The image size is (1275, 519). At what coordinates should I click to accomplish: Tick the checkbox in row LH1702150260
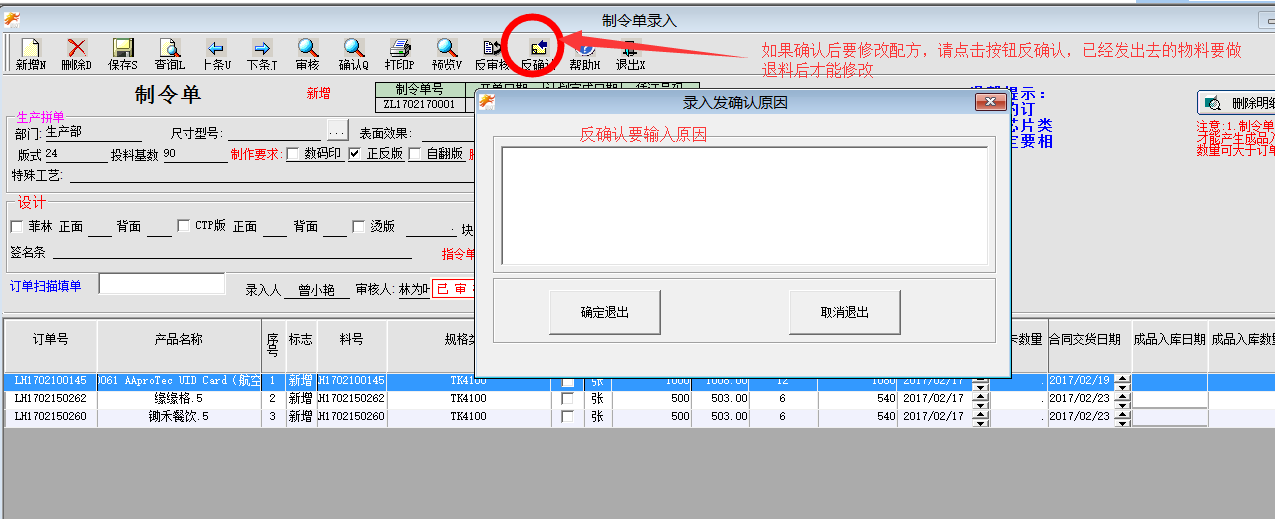[x=568, y=416]
